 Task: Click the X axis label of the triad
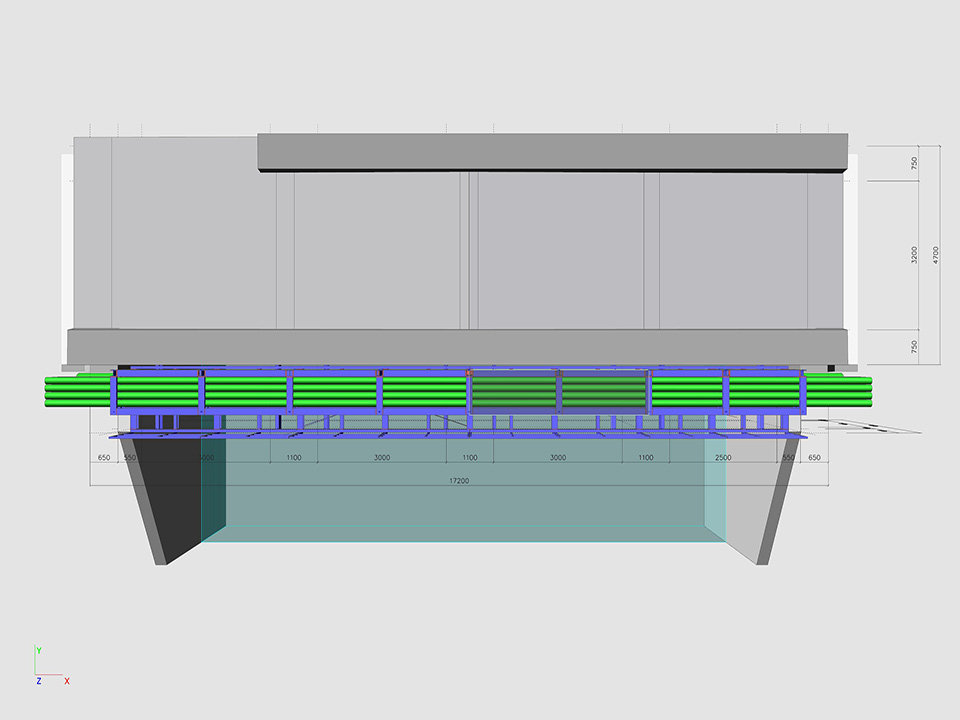67,681
